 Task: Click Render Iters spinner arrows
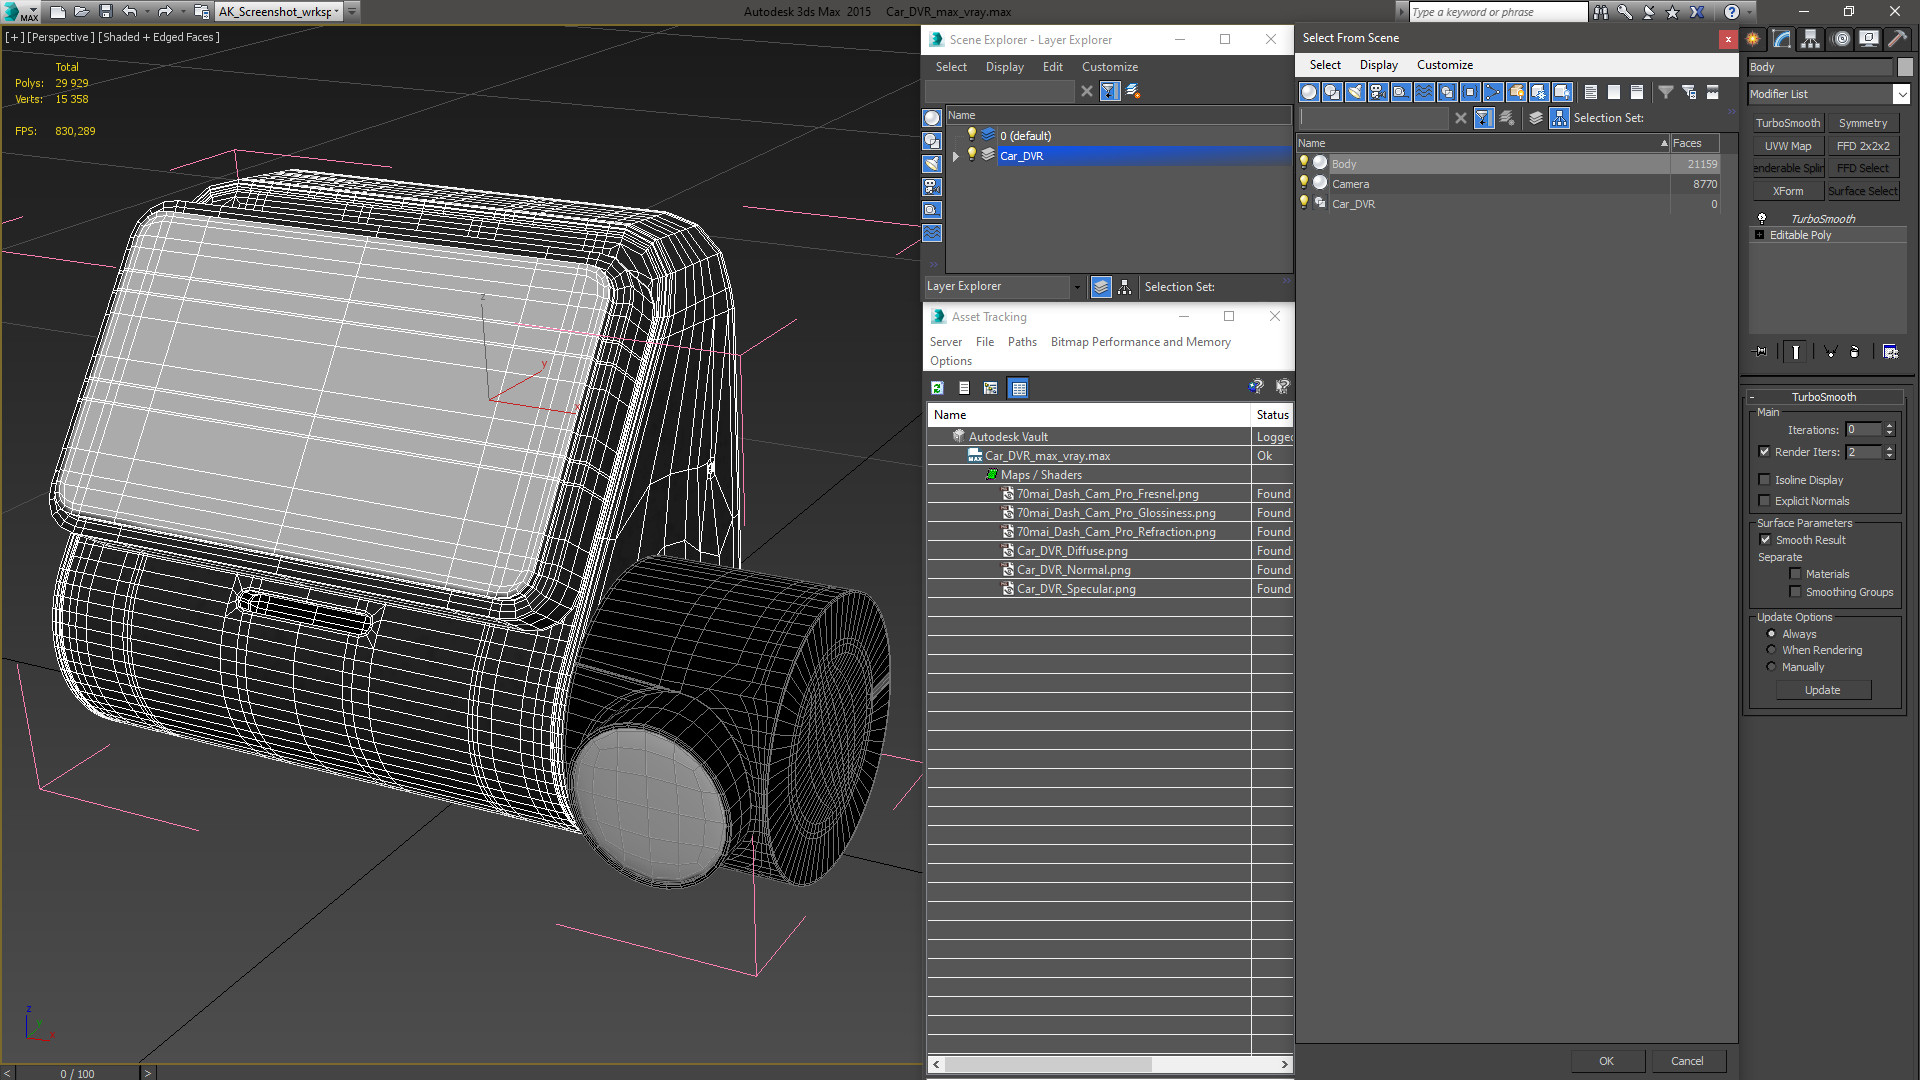[1890, 452]
